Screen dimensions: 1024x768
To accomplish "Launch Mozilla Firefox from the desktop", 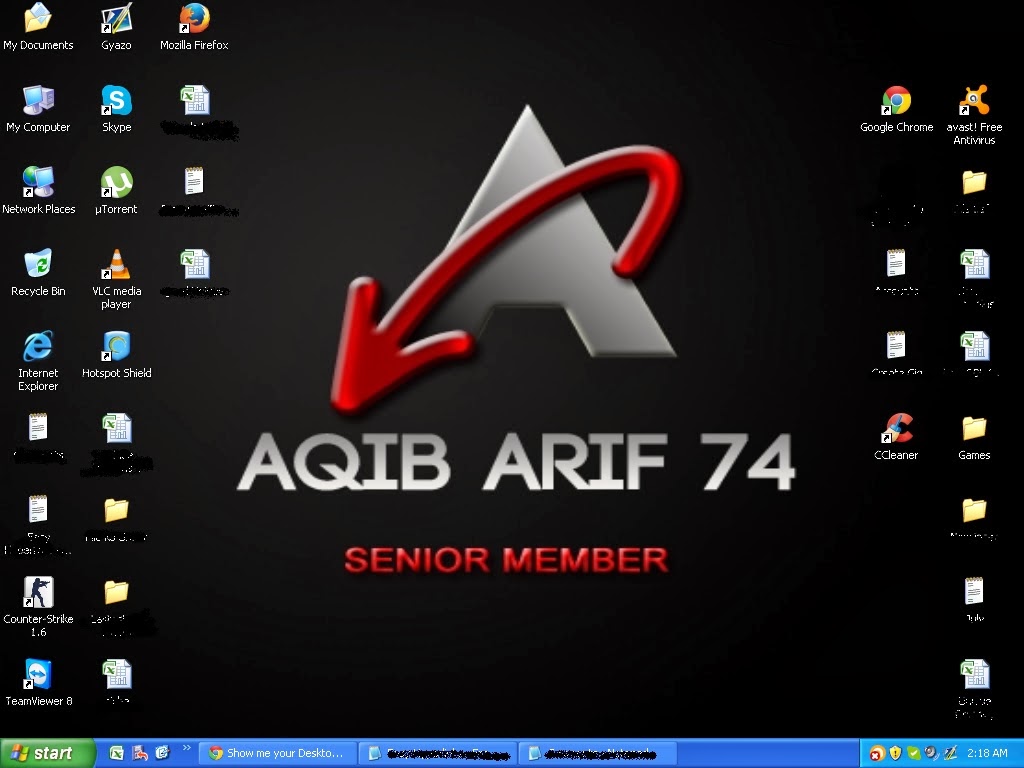I will (194, 26).
